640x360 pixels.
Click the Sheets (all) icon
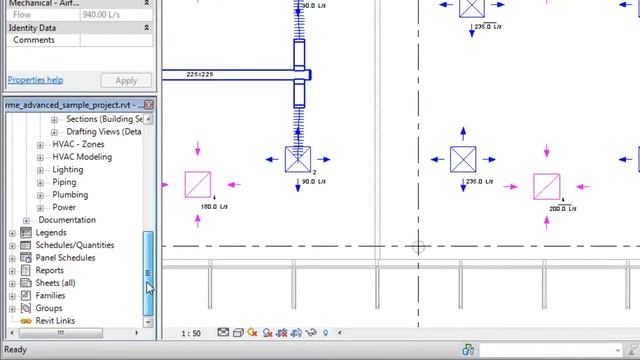pos(26,283)
